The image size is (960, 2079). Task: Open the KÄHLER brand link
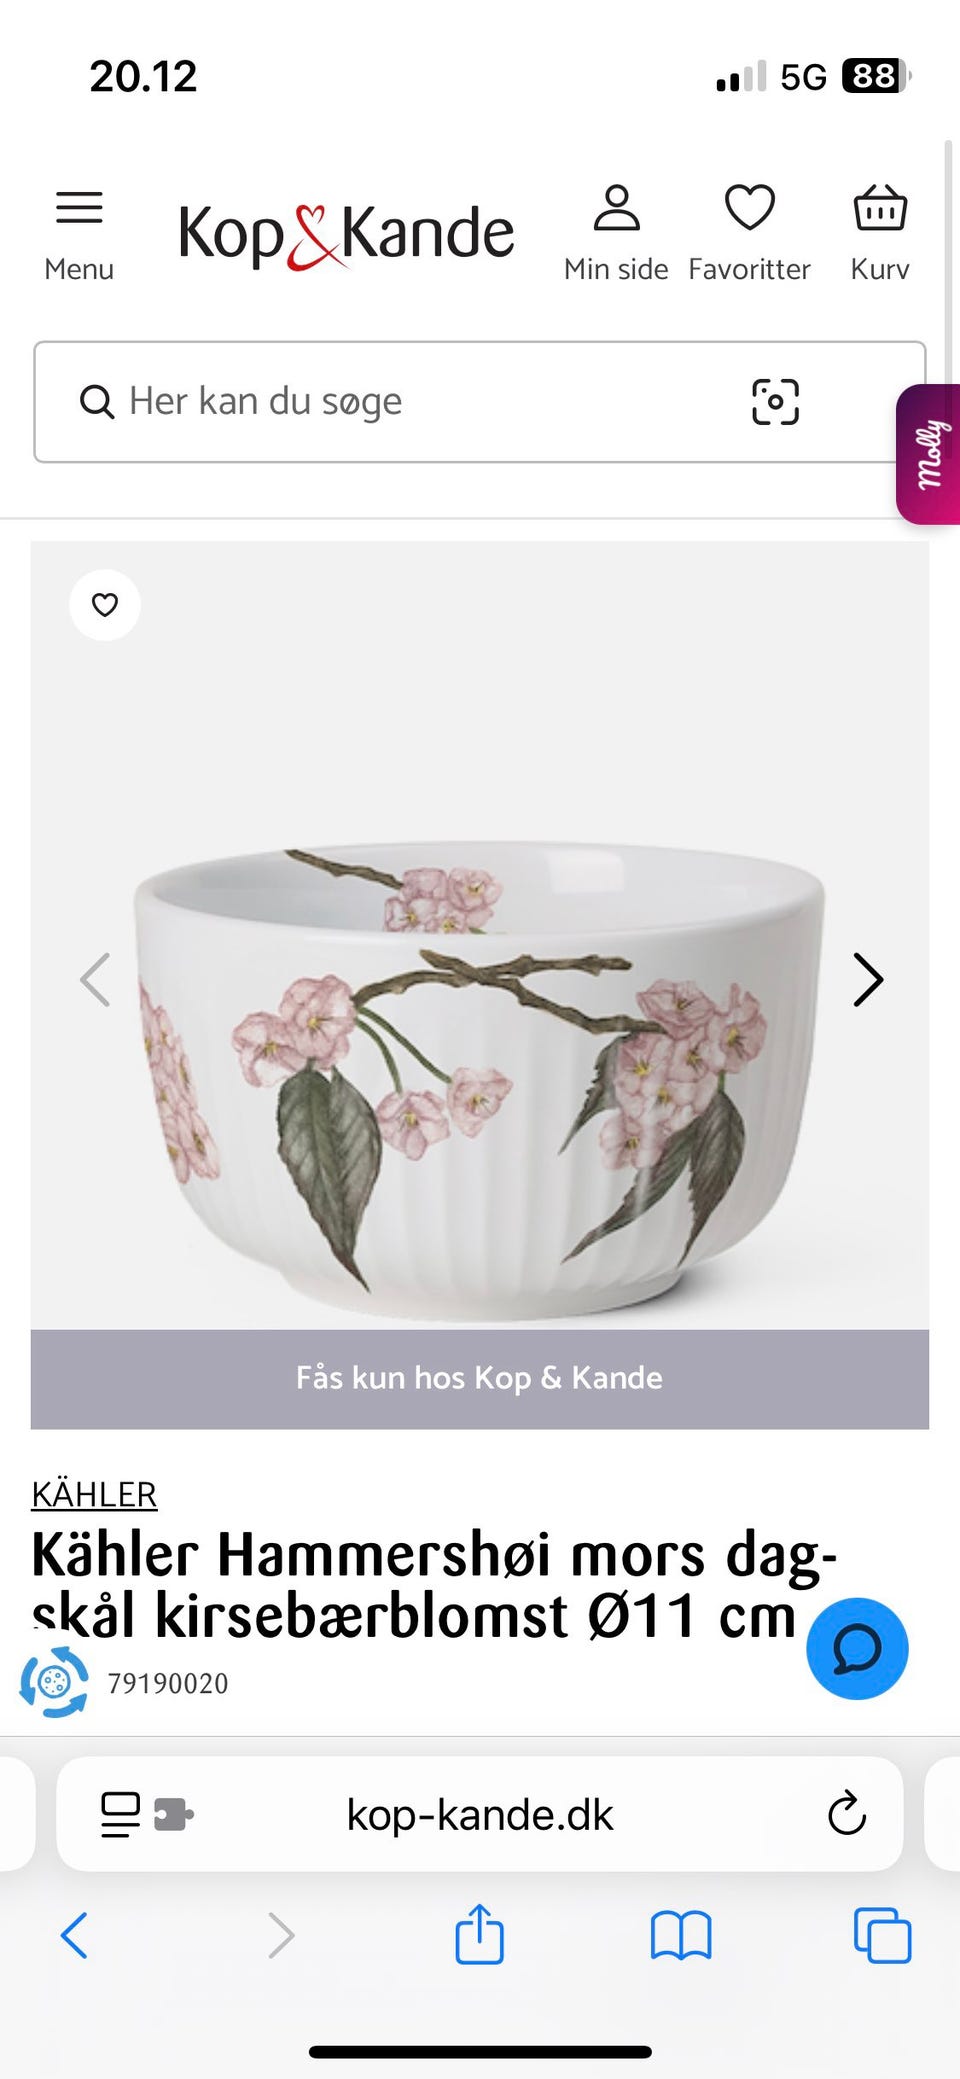pos(94,1494)
